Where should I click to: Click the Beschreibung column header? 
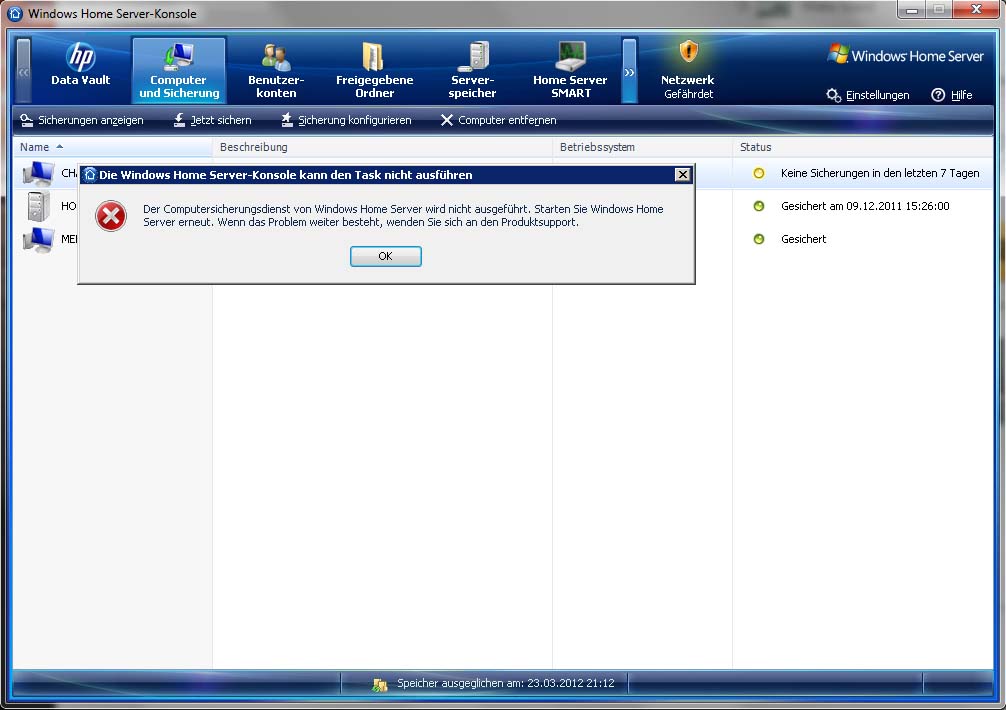tap(382, 147)
